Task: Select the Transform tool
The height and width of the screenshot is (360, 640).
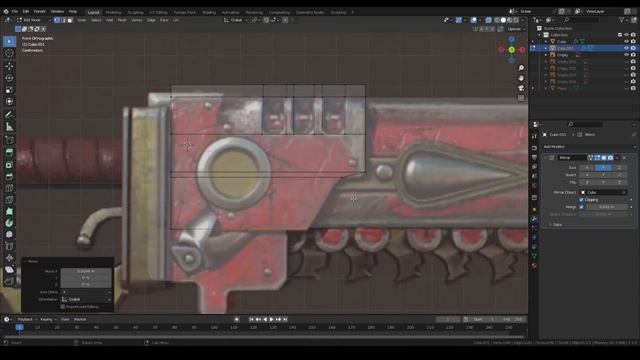Action: pos(9,102)
